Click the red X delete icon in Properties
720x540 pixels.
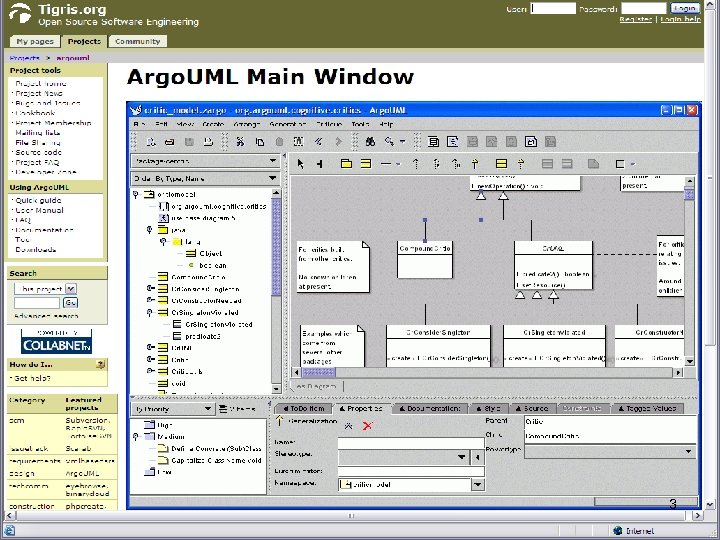[367, 426]
